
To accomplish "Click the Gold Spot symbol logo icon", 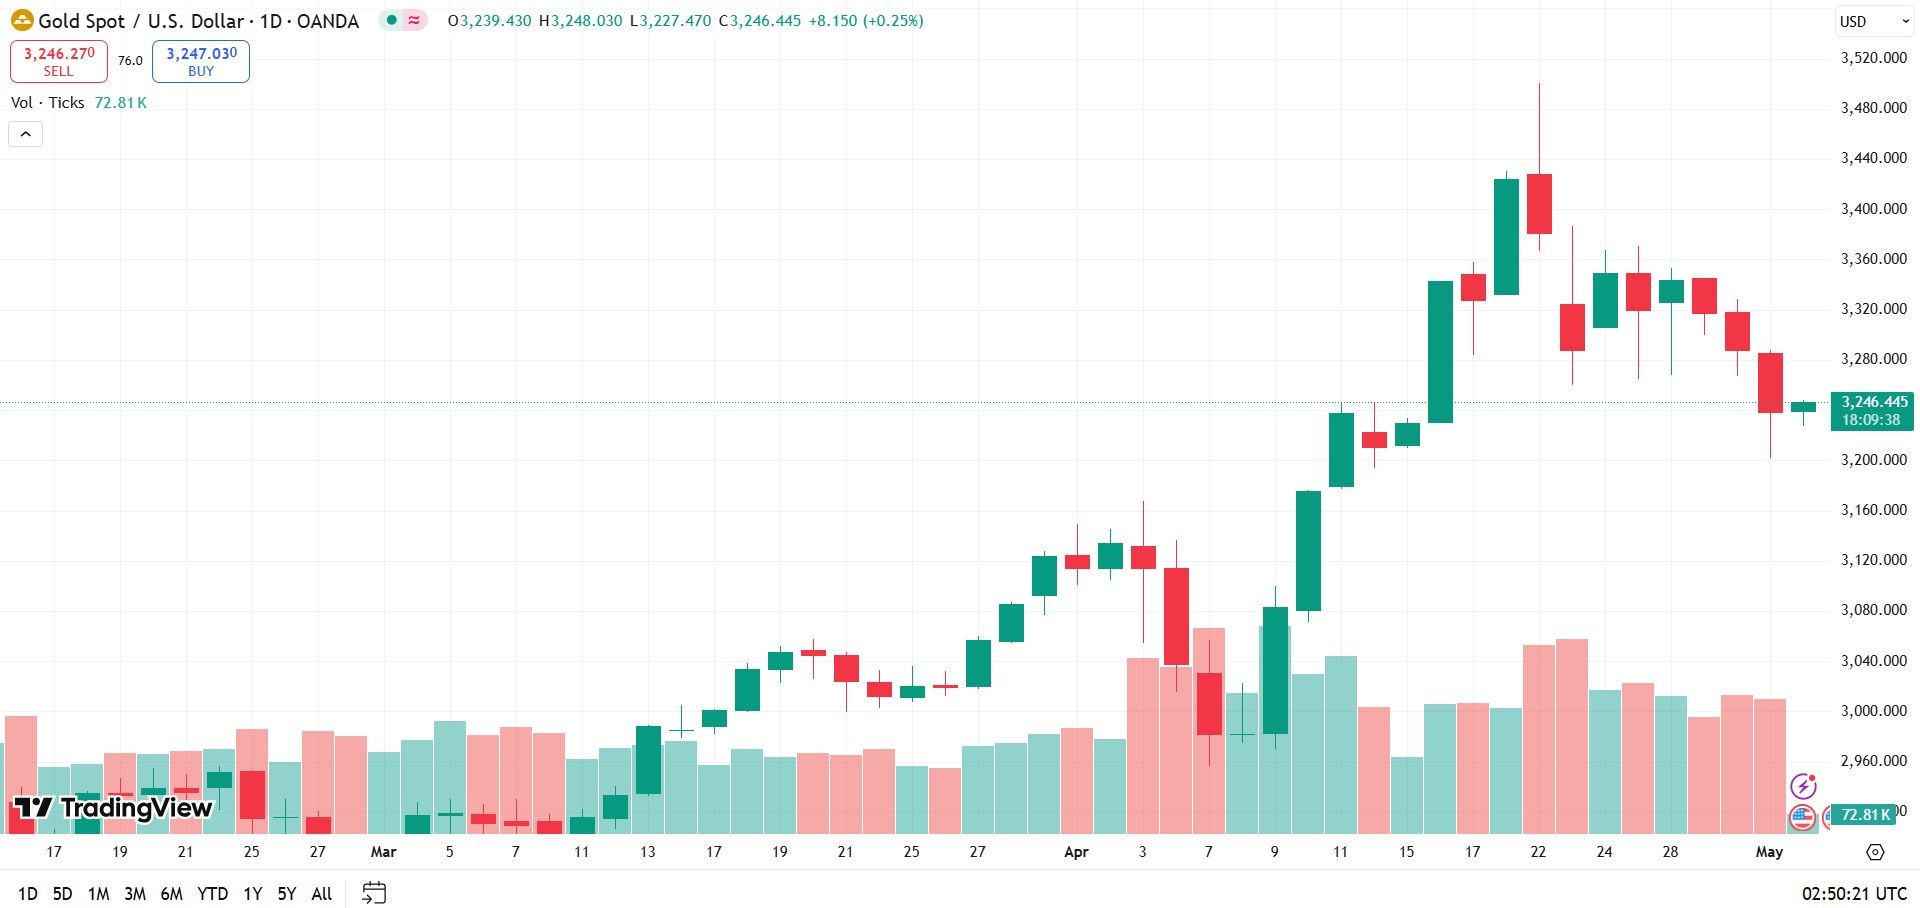I will click(x=22, y=20).
